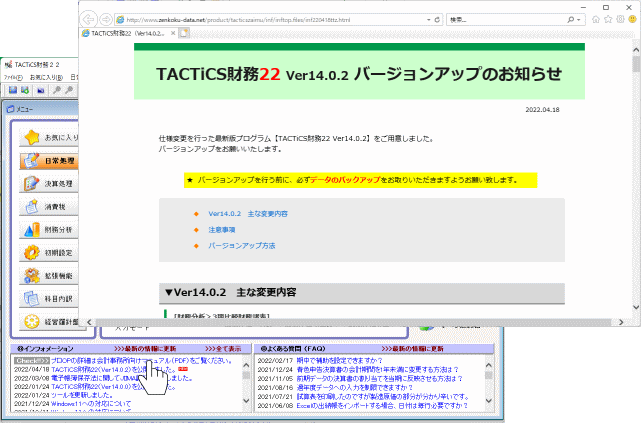The width and height of the screenshot is (641, 423).
Task: Click browser vertical scrollbar up arrow
Action: (636, 50)
